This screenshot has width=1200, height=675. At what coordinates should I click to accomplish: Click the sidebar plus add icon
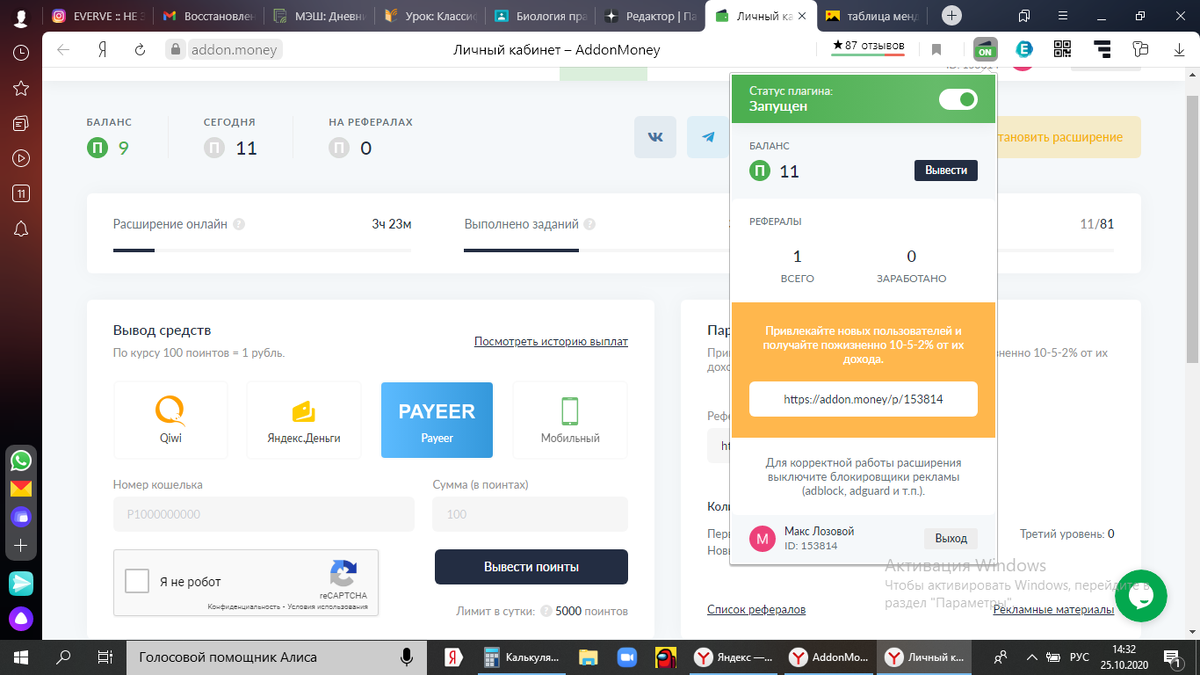[21, 546]
